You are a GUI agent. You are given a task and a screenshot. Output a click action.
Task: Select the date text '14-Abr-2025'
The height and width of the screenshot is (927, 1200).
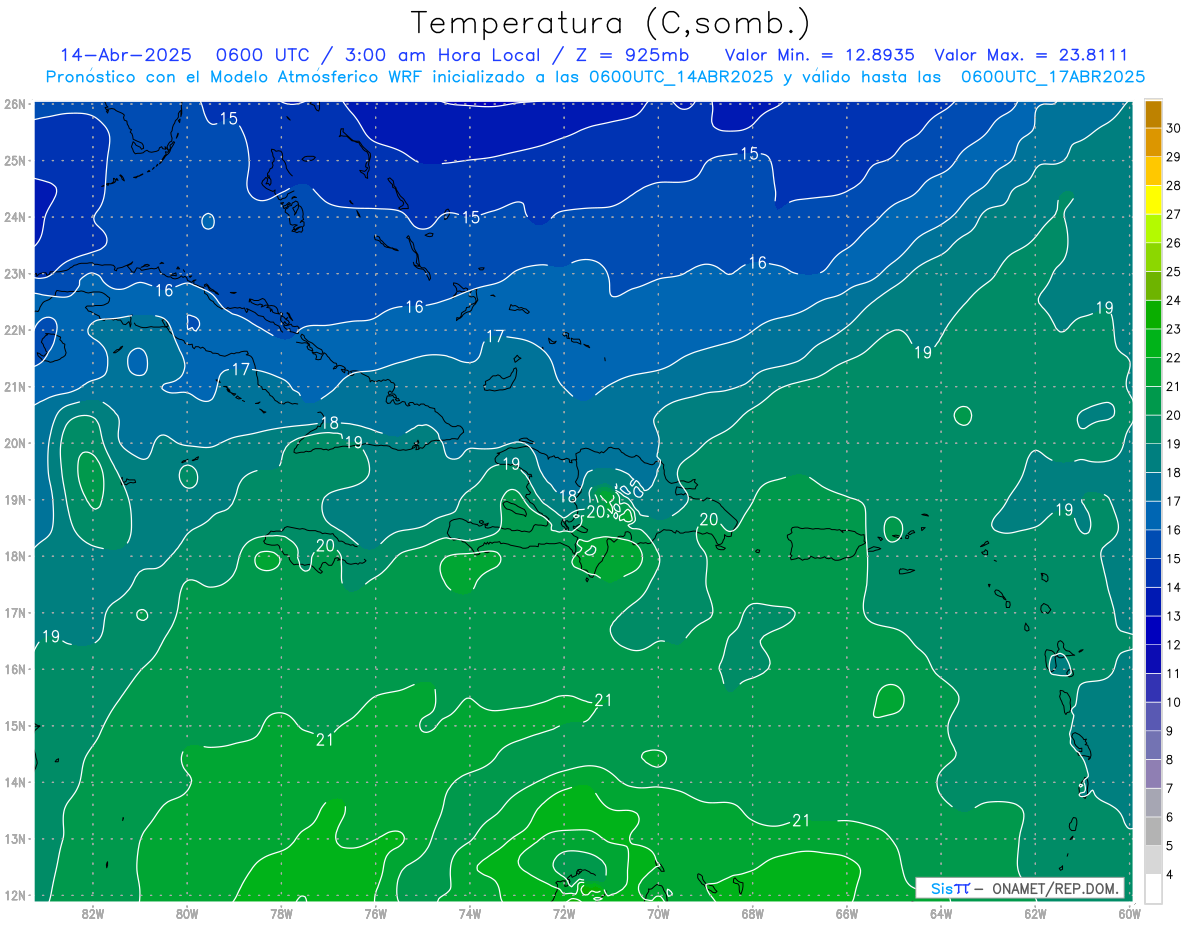pos(125,55)
